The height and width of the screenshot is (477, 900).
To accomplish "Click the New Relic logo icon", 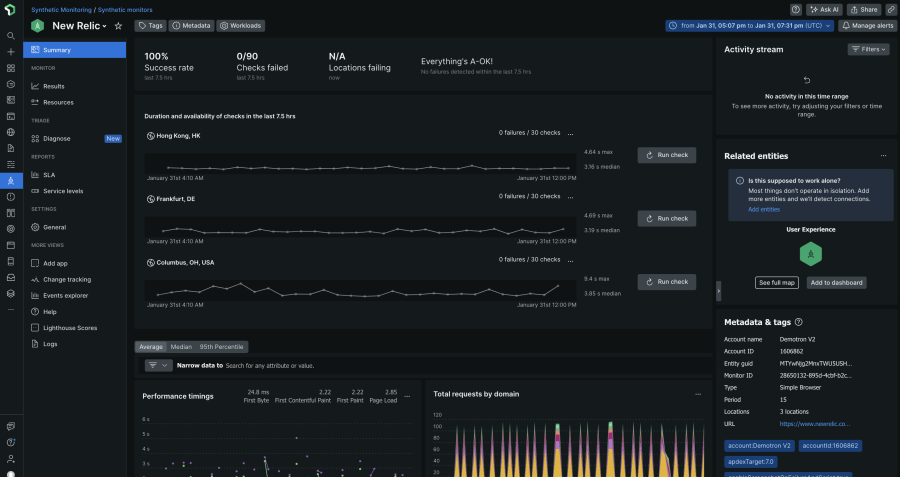I will click(10, 9).
